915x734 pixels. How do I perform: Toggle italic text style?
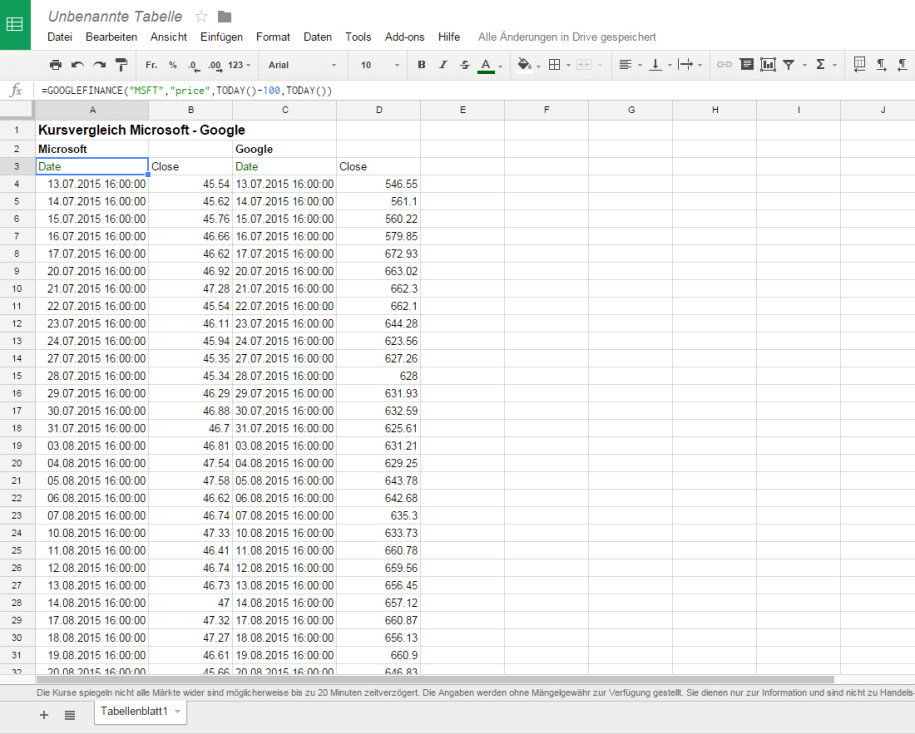click(x=443, y=65)
